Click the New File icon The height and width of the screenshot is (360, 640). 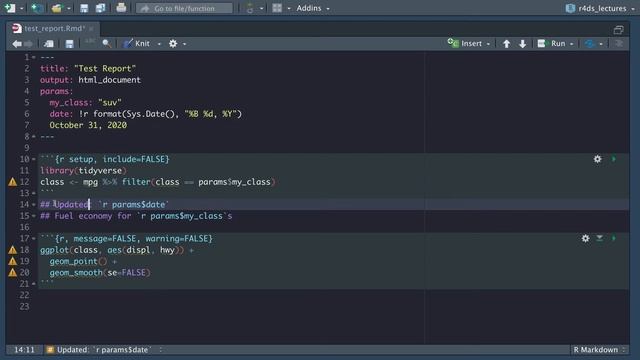pyautogui.click(x=9, y=8)
